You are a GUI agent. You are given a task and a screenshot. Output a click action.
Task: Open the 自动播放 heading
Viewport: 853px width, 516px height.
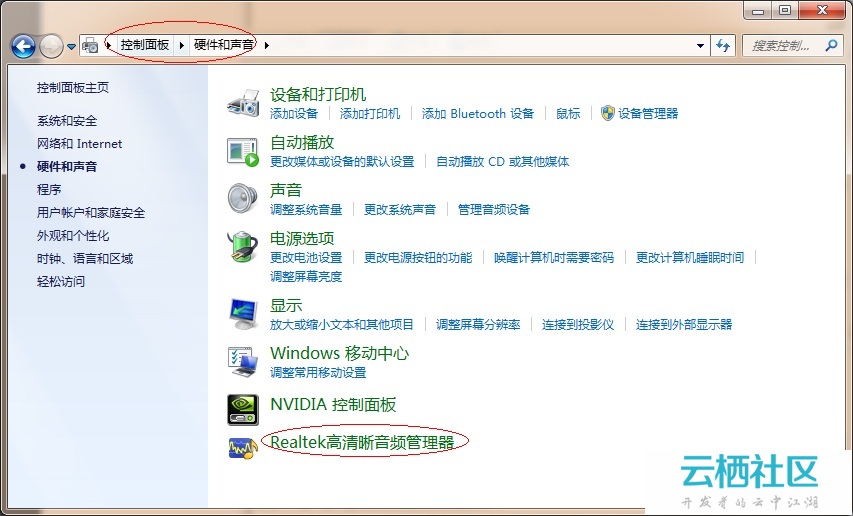coord(302,142)
